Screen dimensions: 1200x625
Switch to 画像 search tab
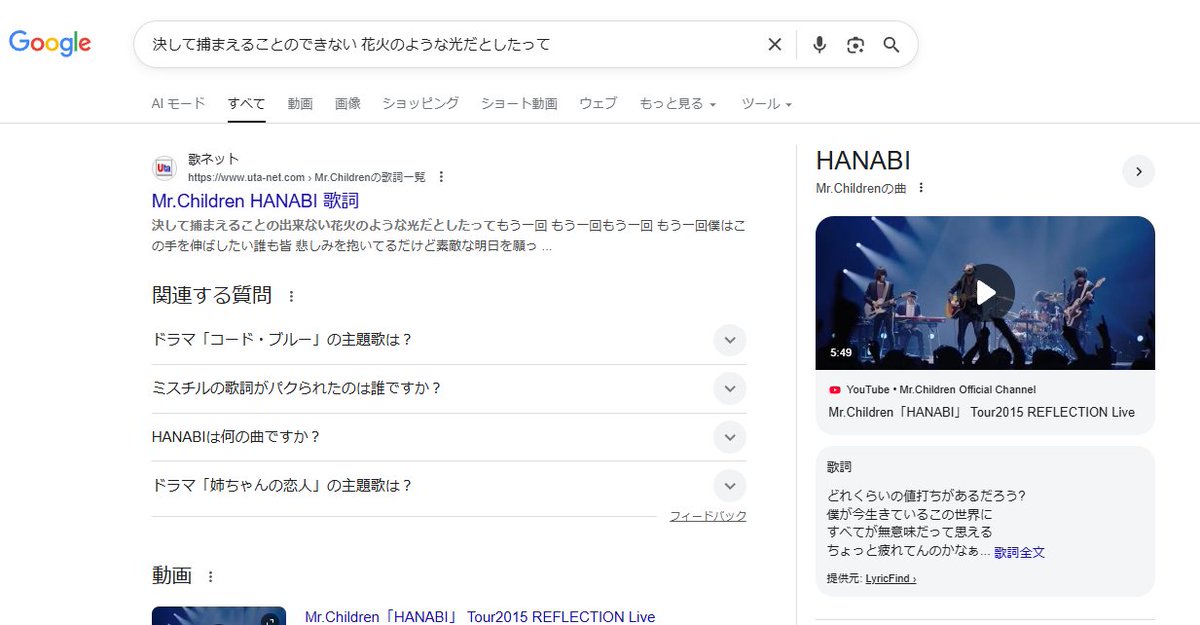point(348,103)
